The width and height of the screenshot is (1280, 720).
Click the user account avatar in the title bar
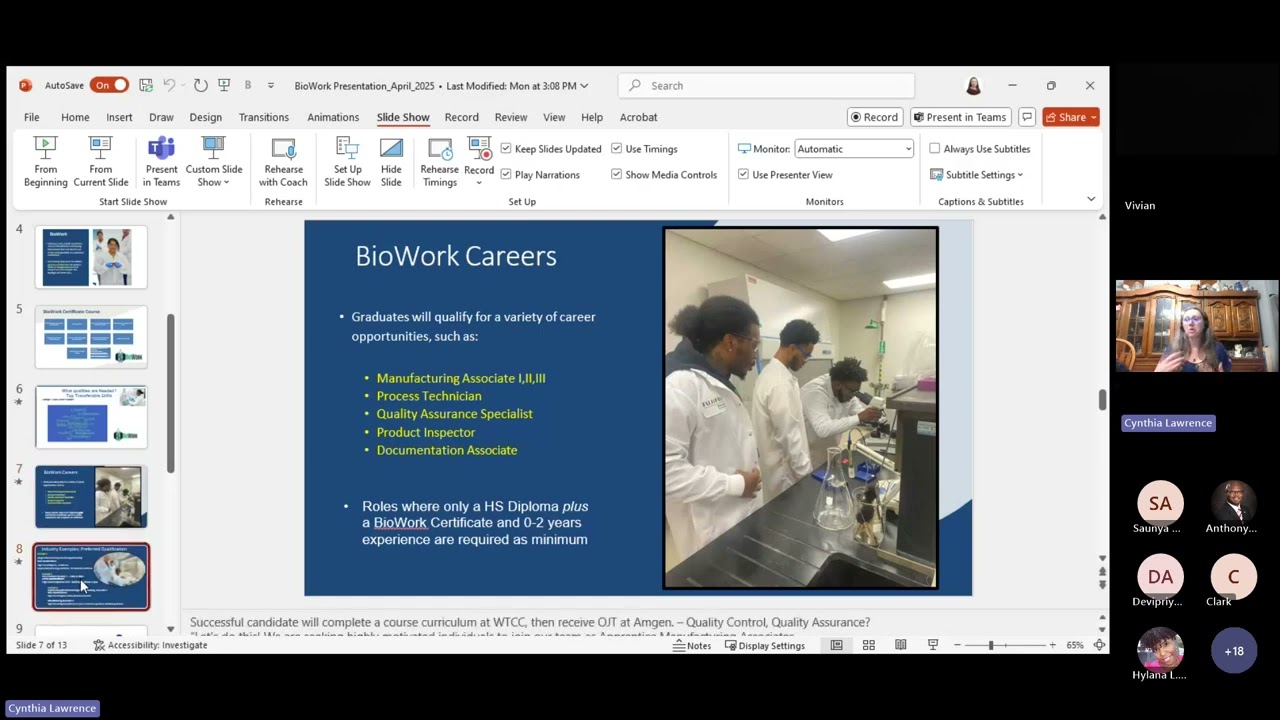(973, 86)
